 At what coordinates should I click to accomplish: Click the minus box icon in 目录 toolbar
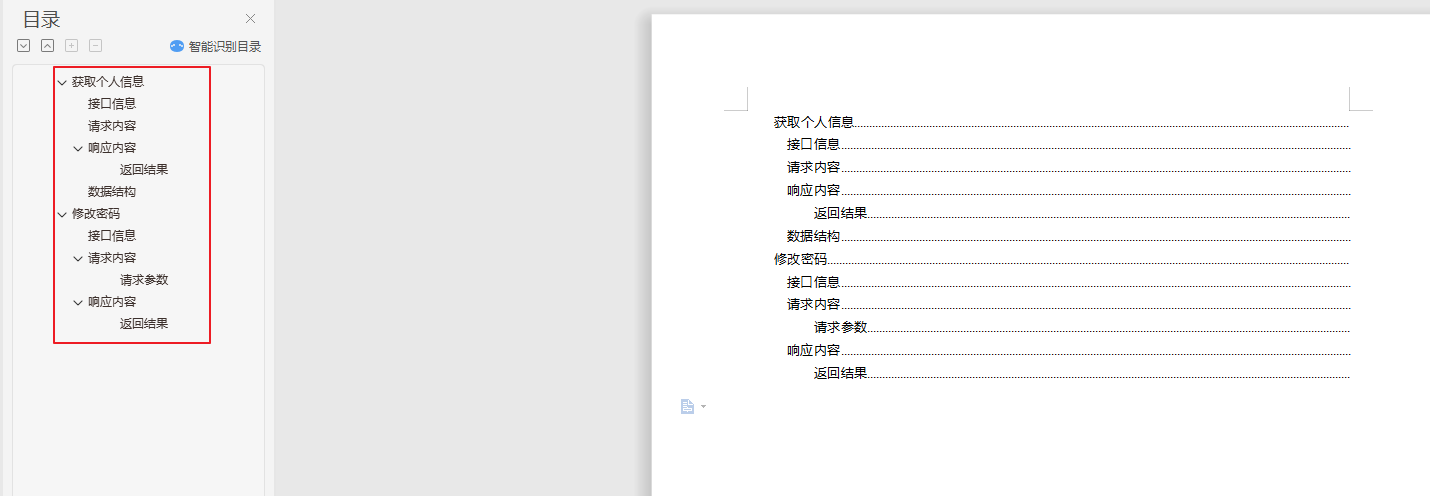coord(95,46)
